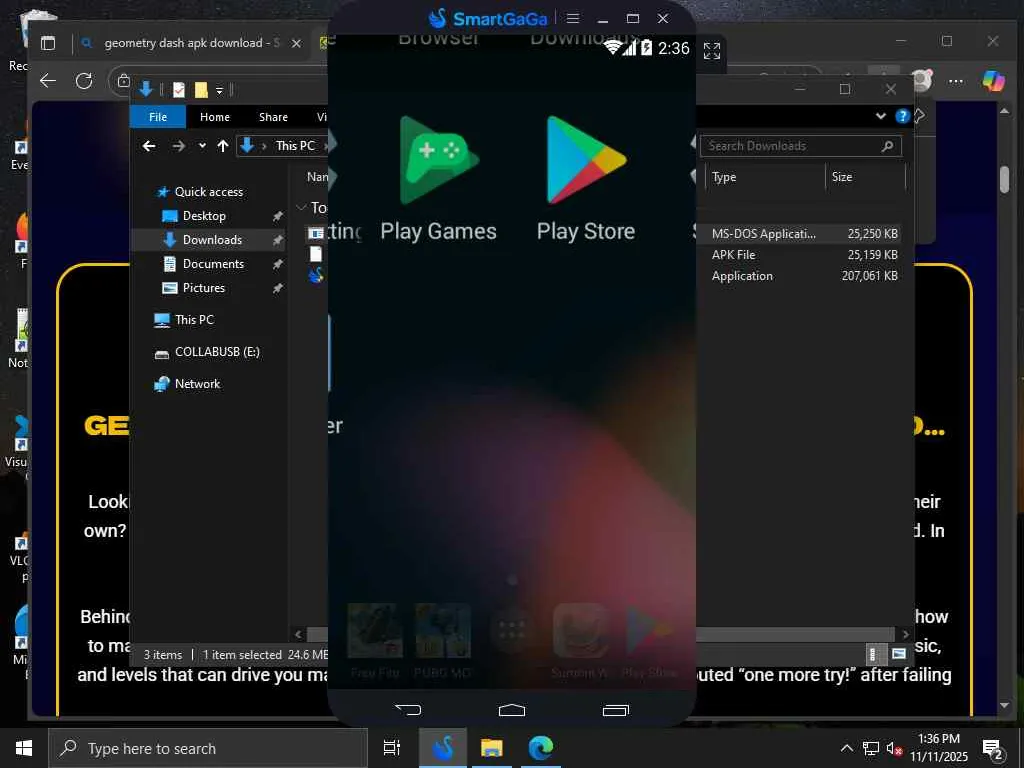The image size is (1024, 768).
Task: Click the taskbar search box
Action: (208, 748)
